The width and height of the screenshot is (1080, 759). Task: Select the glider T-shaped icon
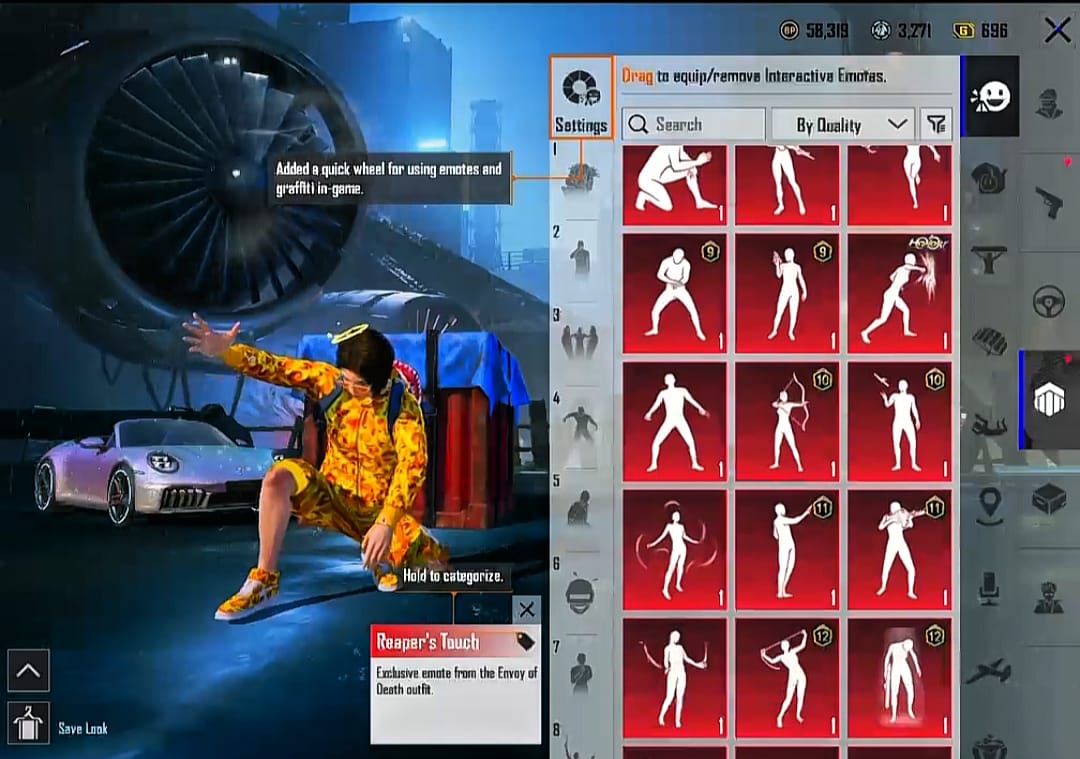click(990, 260)
